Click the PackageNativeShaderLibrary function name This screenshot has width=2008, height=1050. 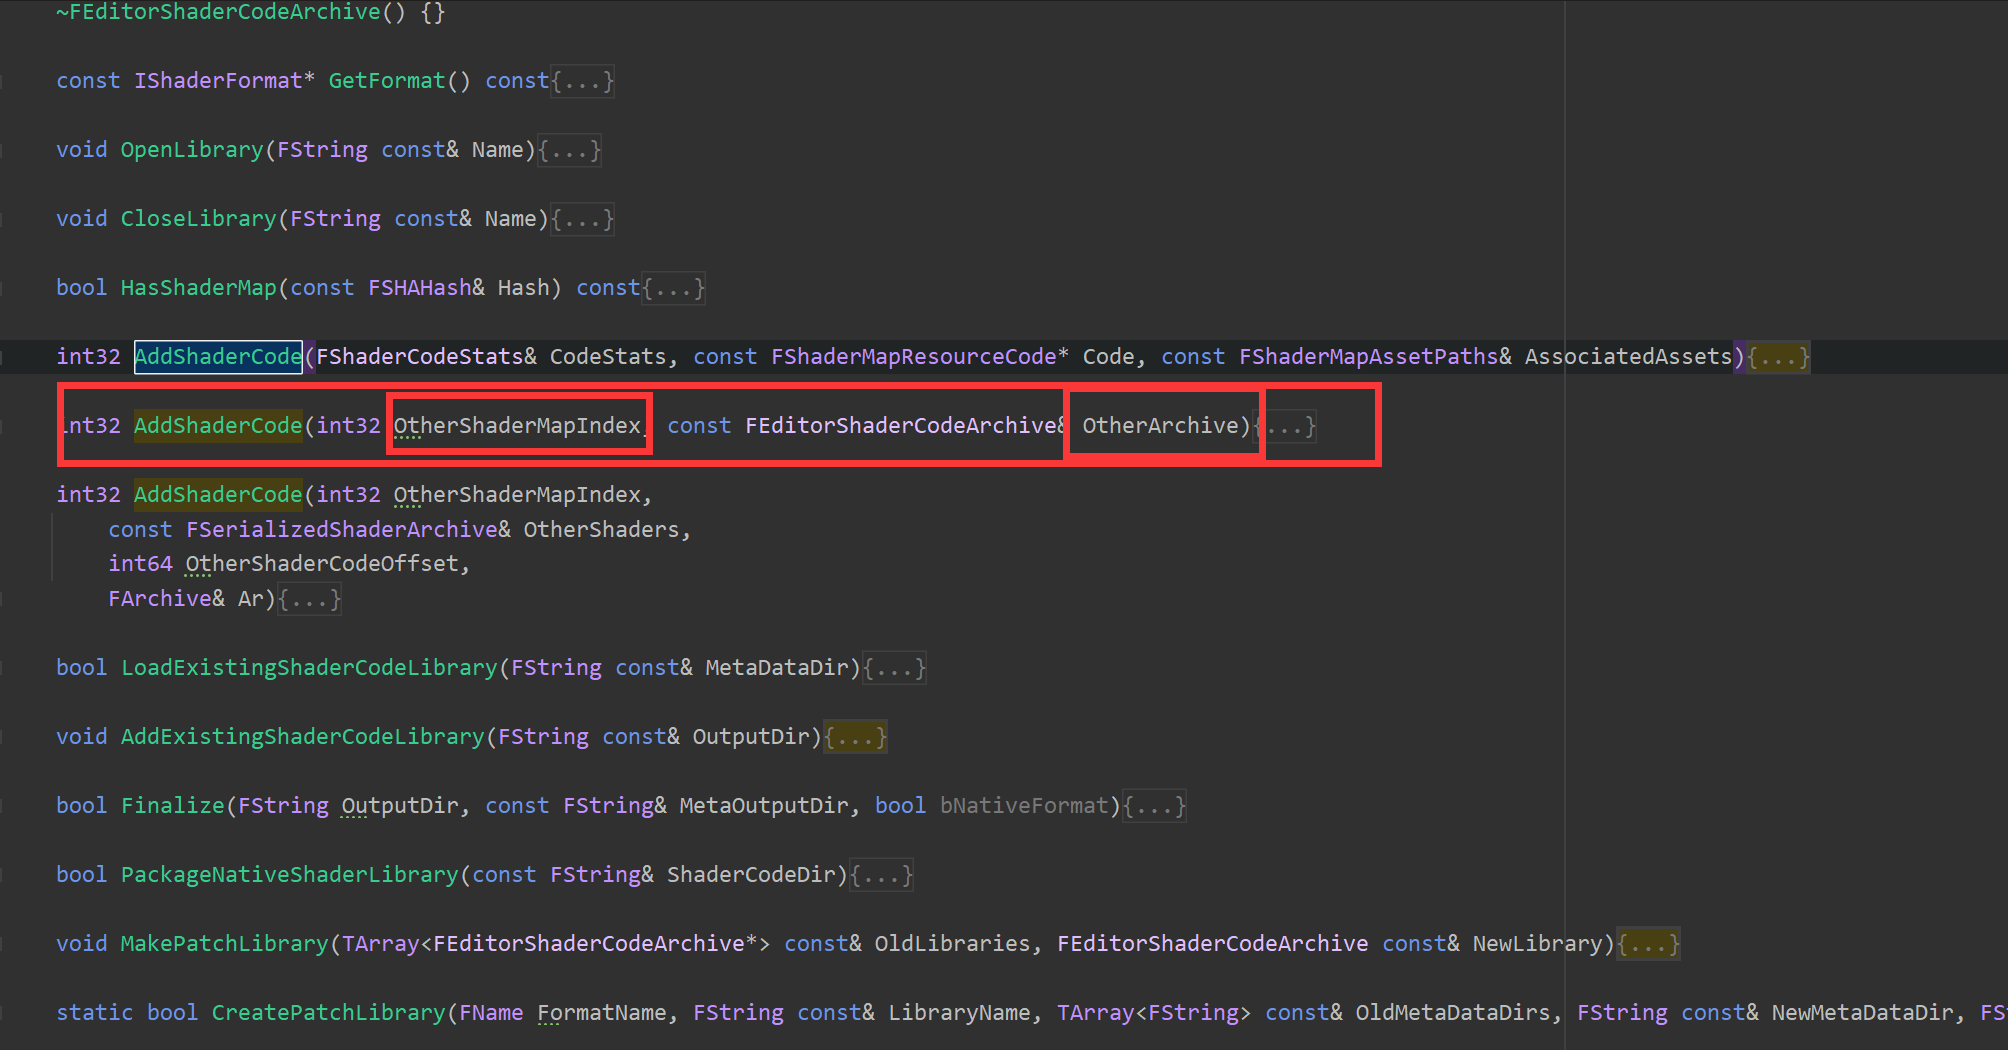[x=290, y=875]
